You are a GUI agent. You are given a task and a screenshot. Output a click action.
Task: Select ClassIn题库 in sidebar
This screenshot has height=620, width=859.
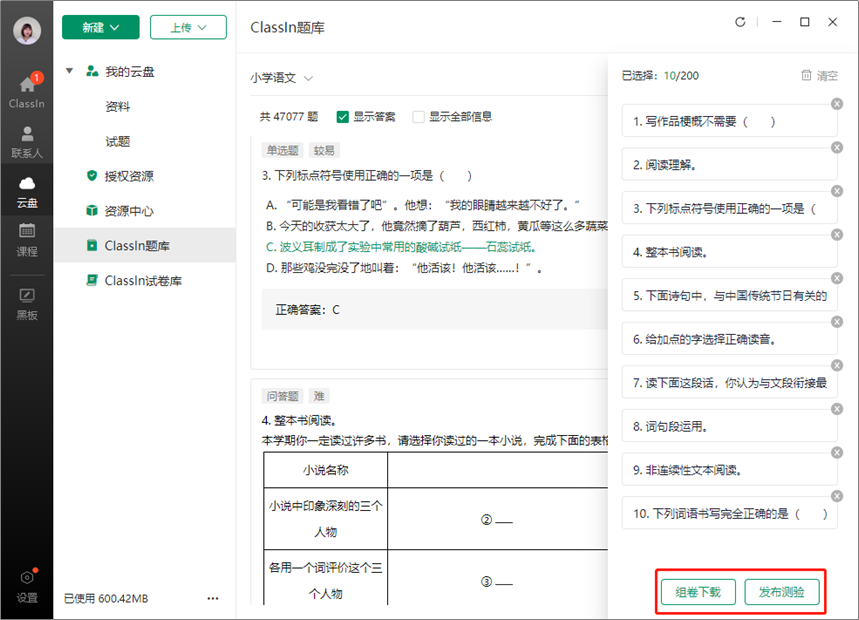tap(145, 245)
